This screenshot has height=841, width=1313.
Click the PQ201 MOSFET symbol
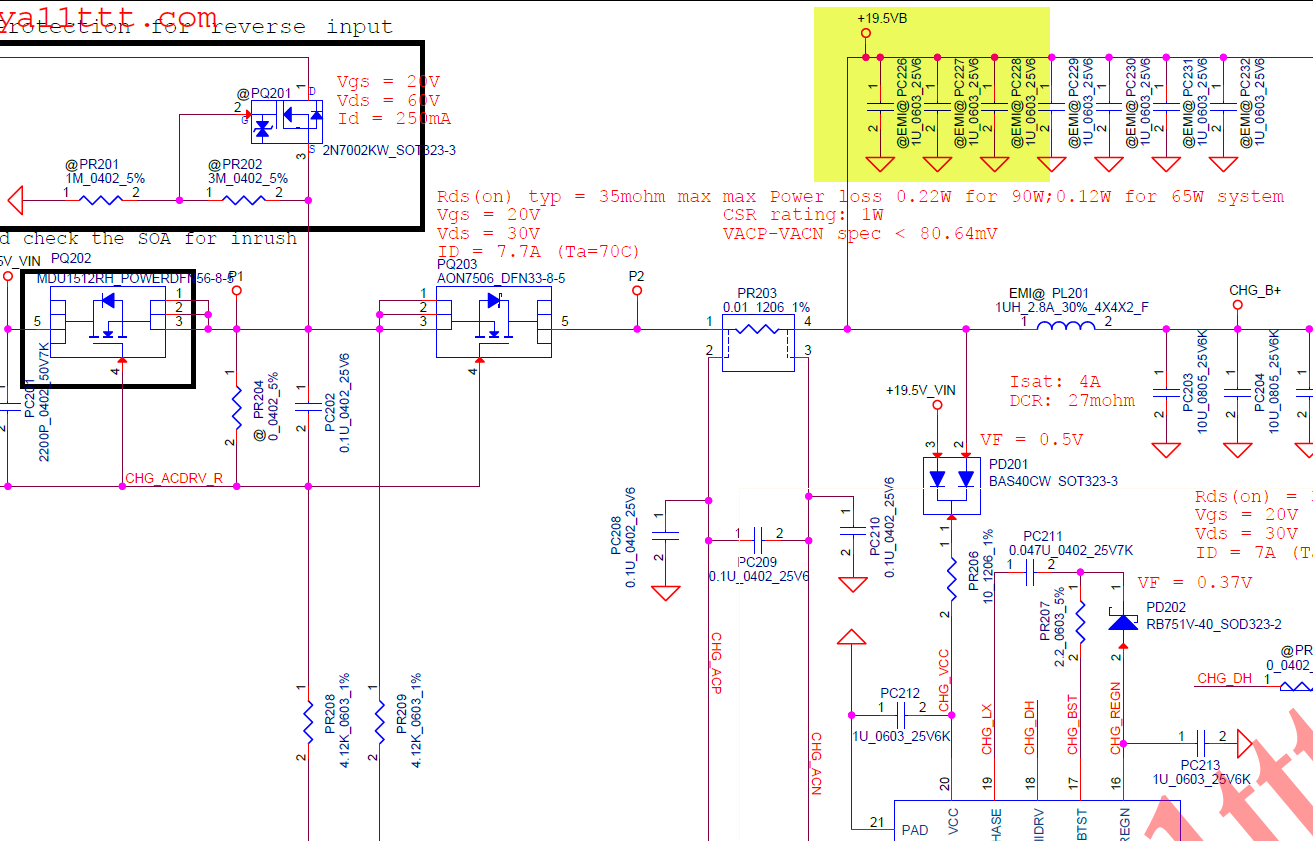[288, 123]
